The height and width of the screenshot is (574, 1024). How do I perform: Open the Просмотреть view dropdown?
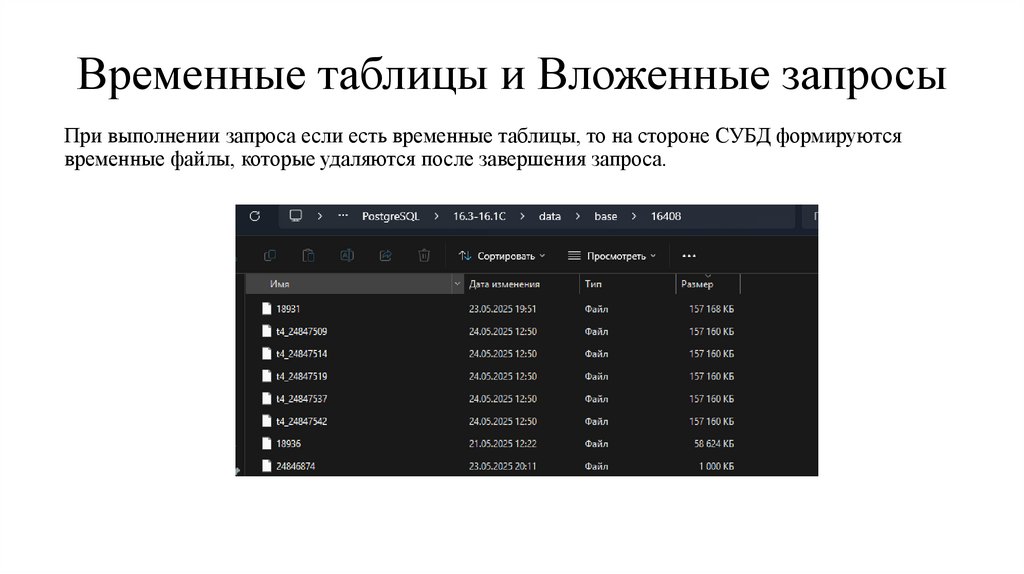[612, 256]
